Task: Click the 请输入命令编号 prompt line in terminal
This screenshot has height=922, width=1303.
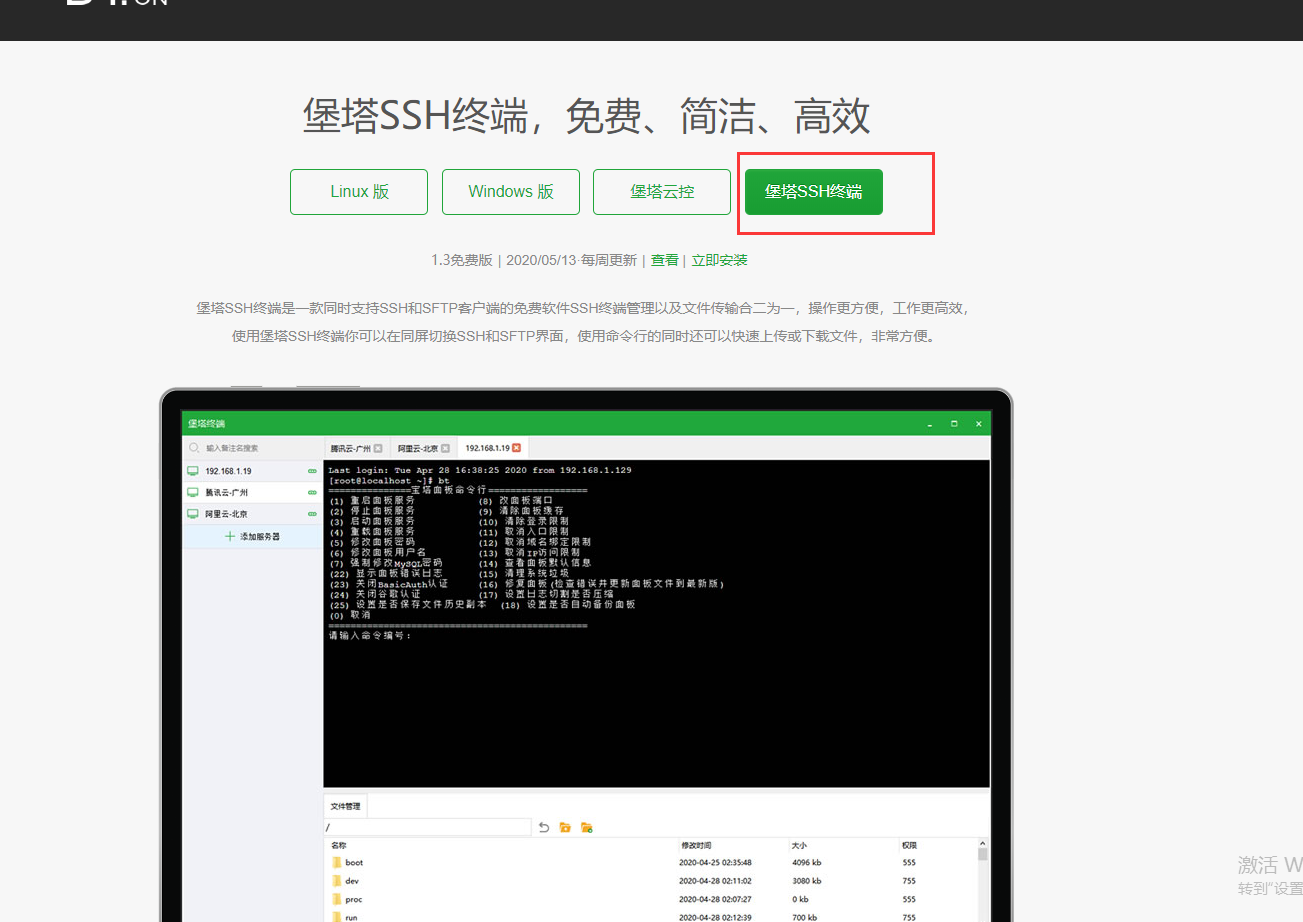Action: tap(370, 635)
